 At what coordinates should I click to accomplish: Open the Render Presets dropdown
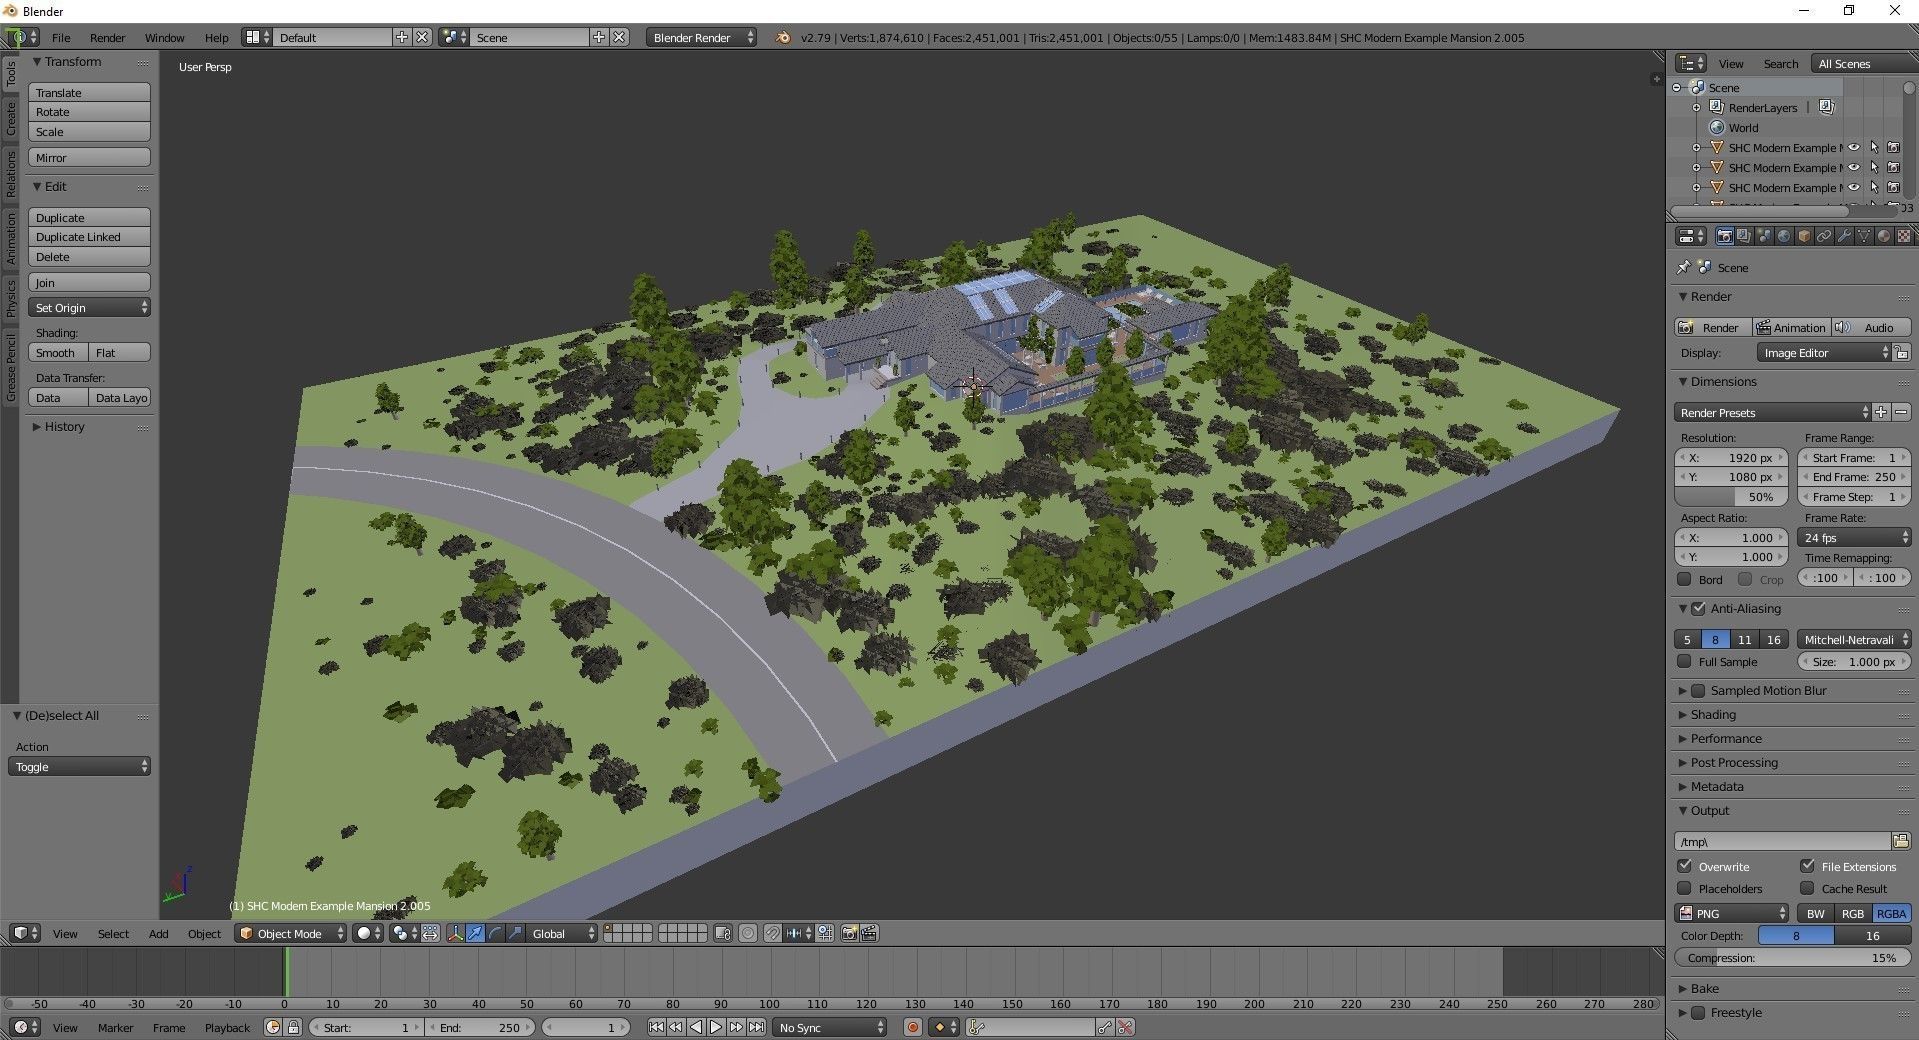(1772, 412)
